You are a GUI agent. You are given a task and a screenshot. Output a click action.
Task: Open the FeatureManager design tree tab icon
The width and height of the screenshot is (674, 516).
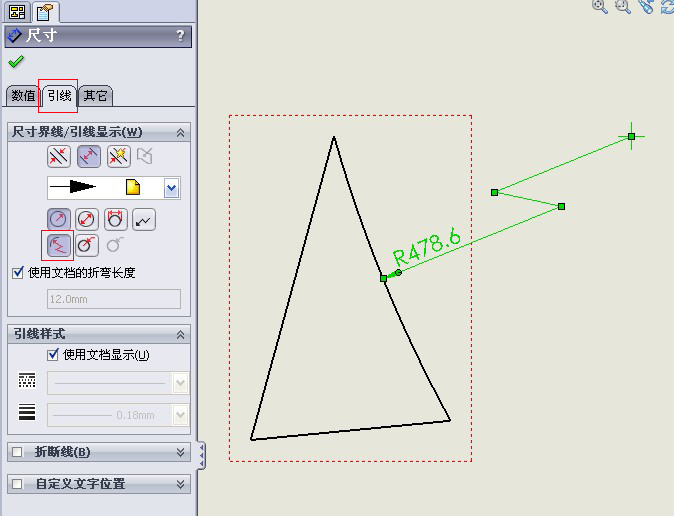tap(17, 12)
